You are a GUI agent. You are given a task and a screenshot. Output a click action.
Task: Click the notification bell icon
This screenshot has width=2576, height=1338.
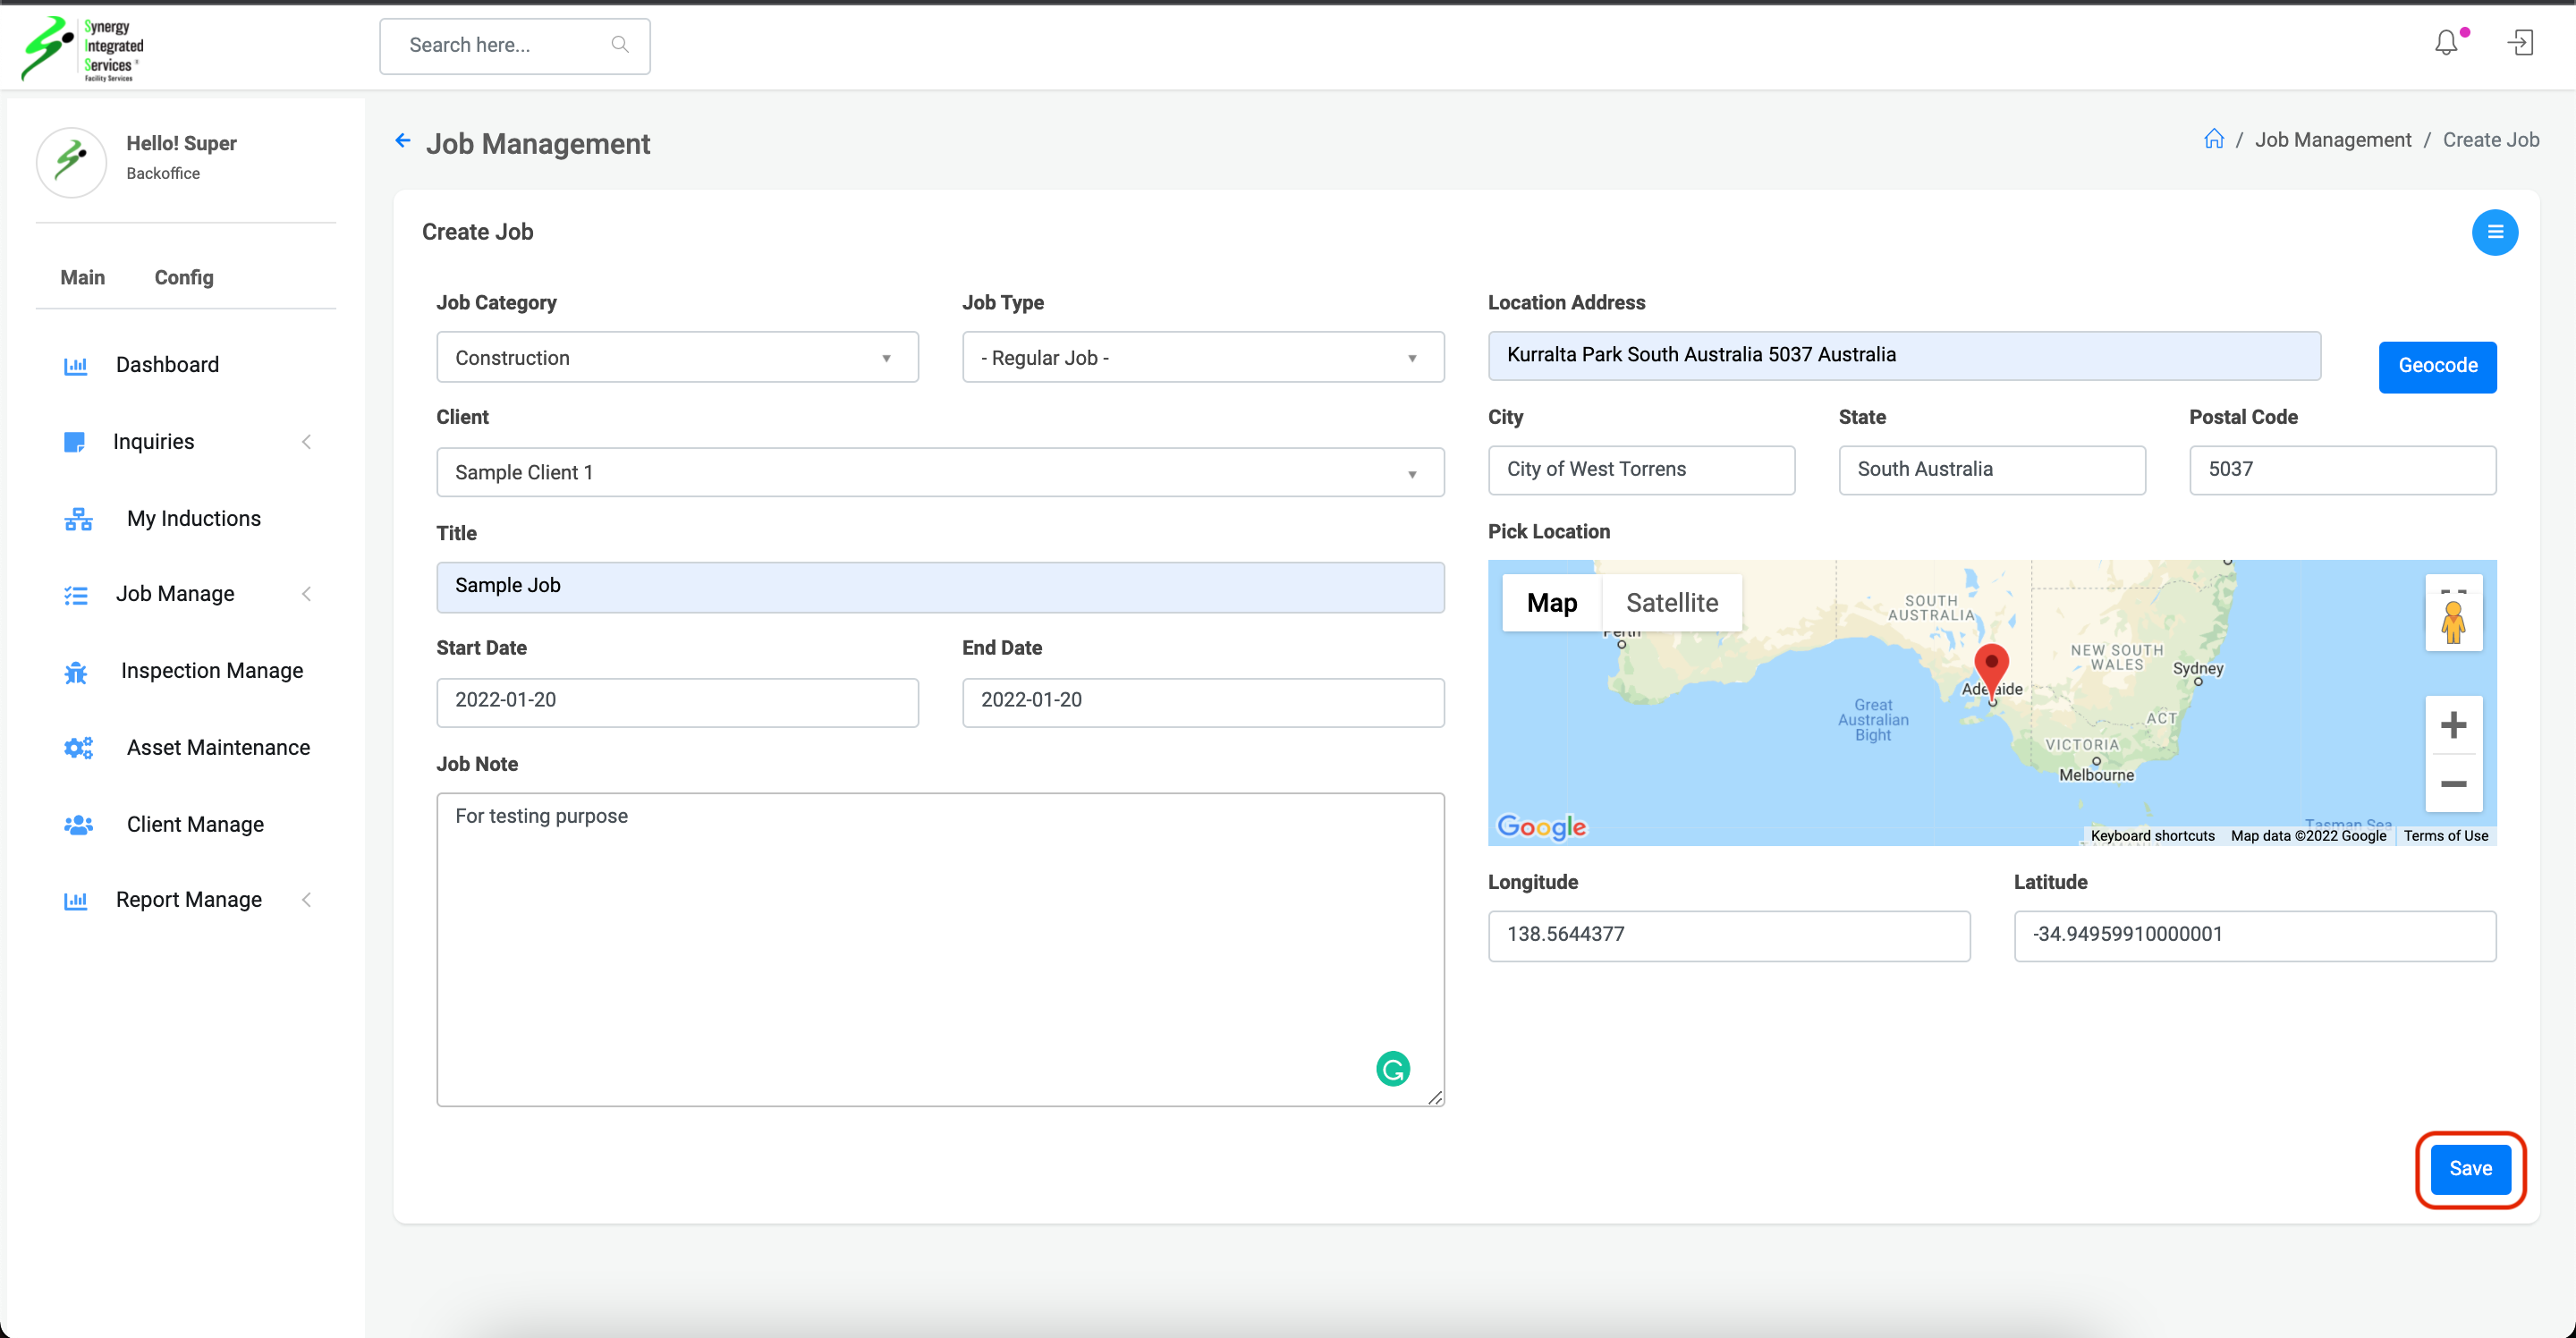(2446, 43)
